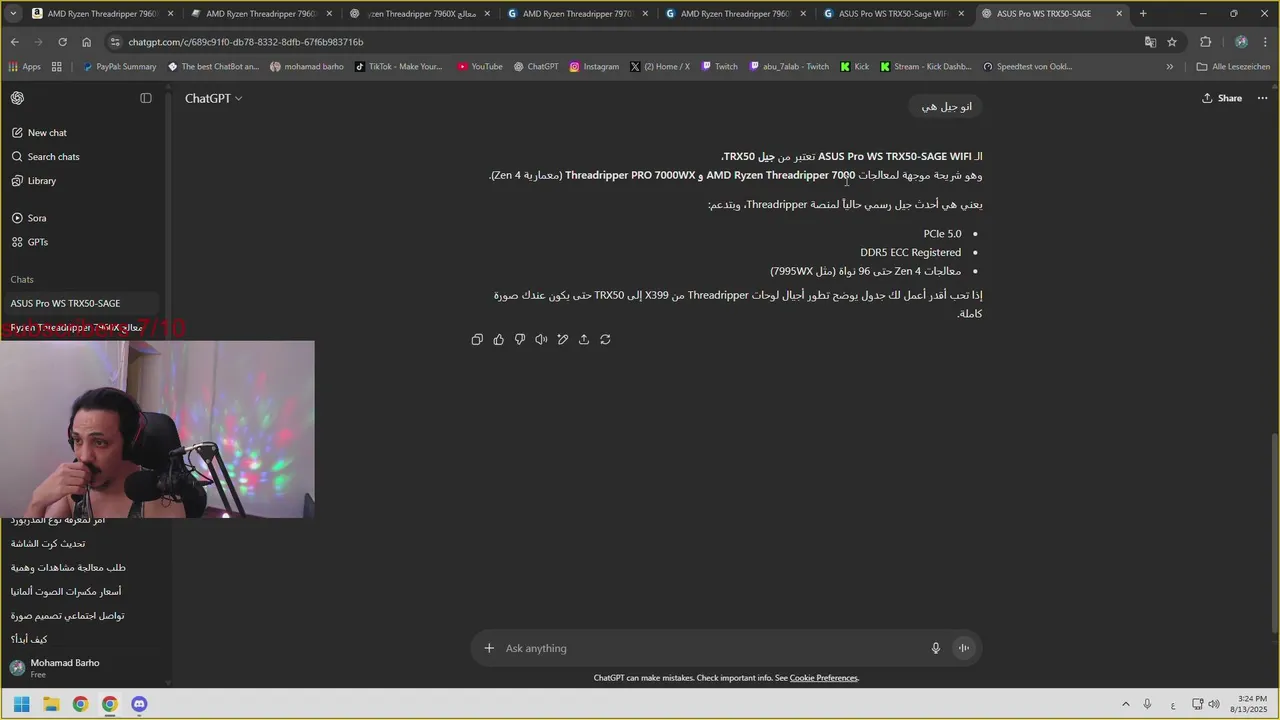Collapse the sidebar with the toggle icon

coord(146,98)
